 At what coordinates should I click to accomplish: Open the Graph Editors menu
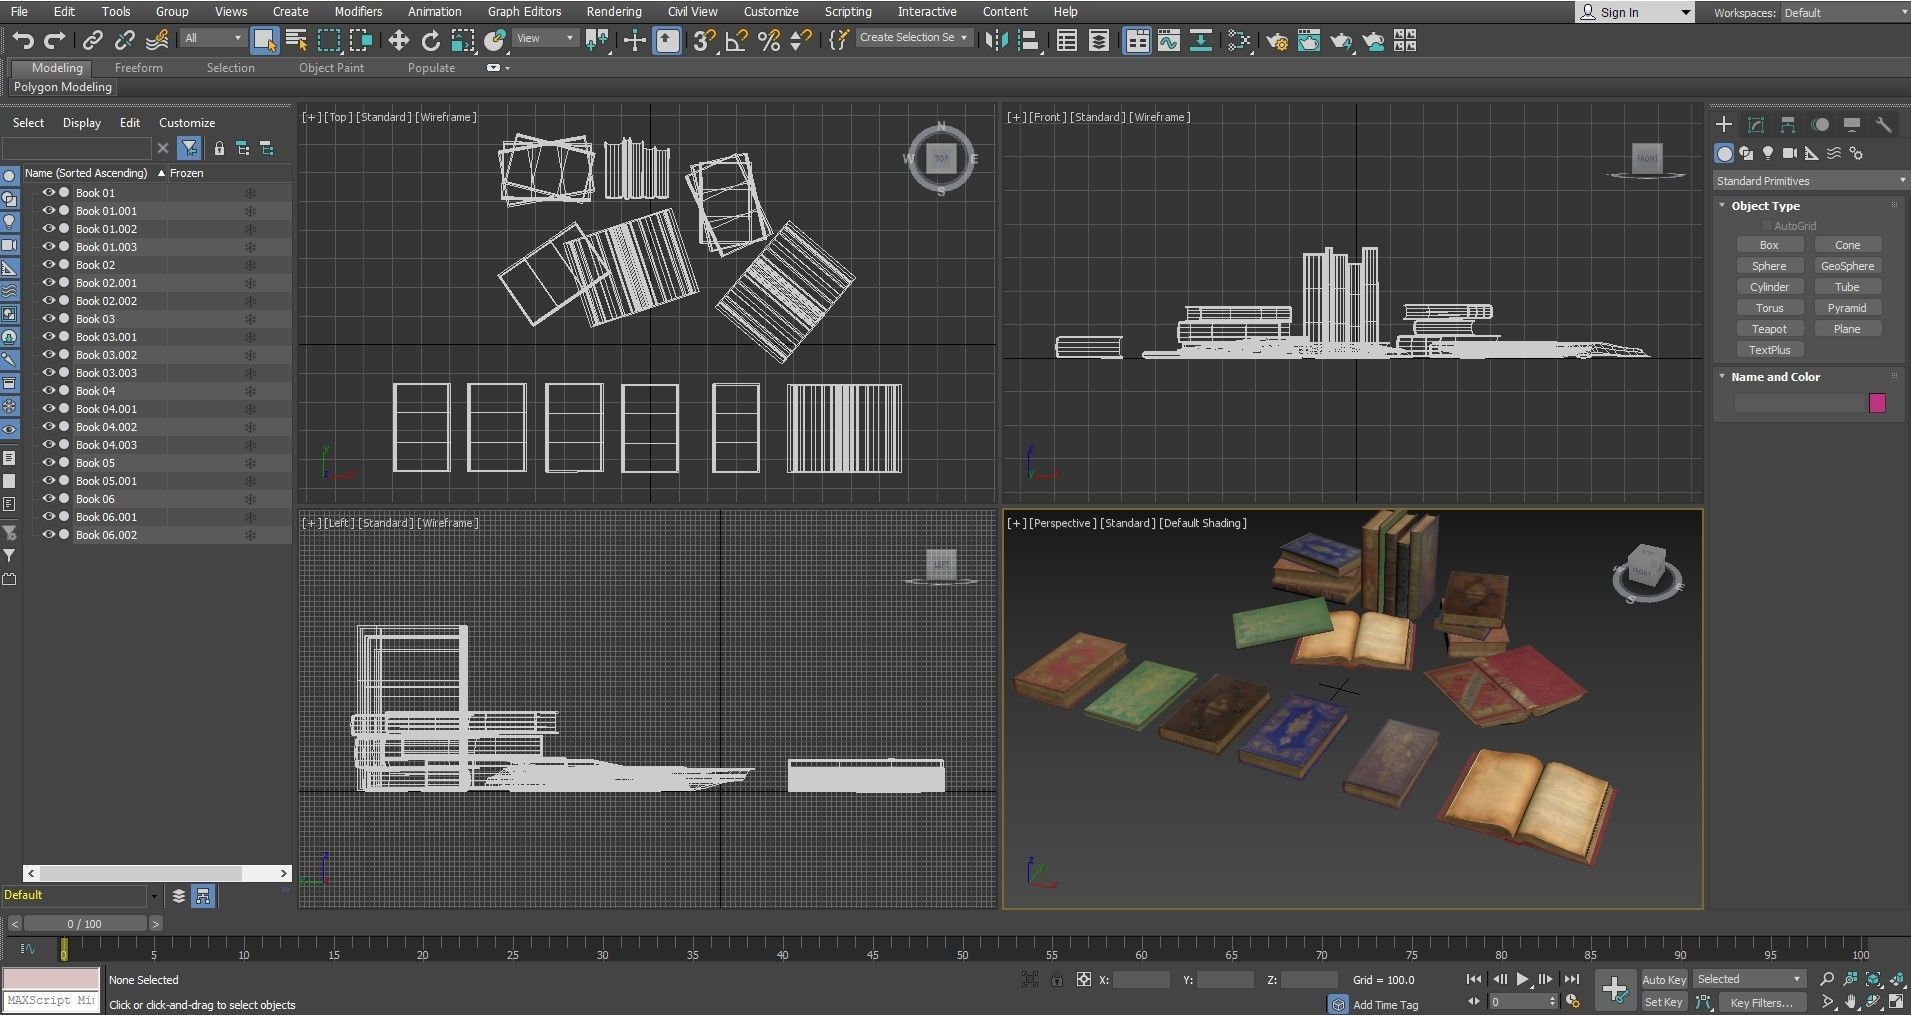point(524,12)
